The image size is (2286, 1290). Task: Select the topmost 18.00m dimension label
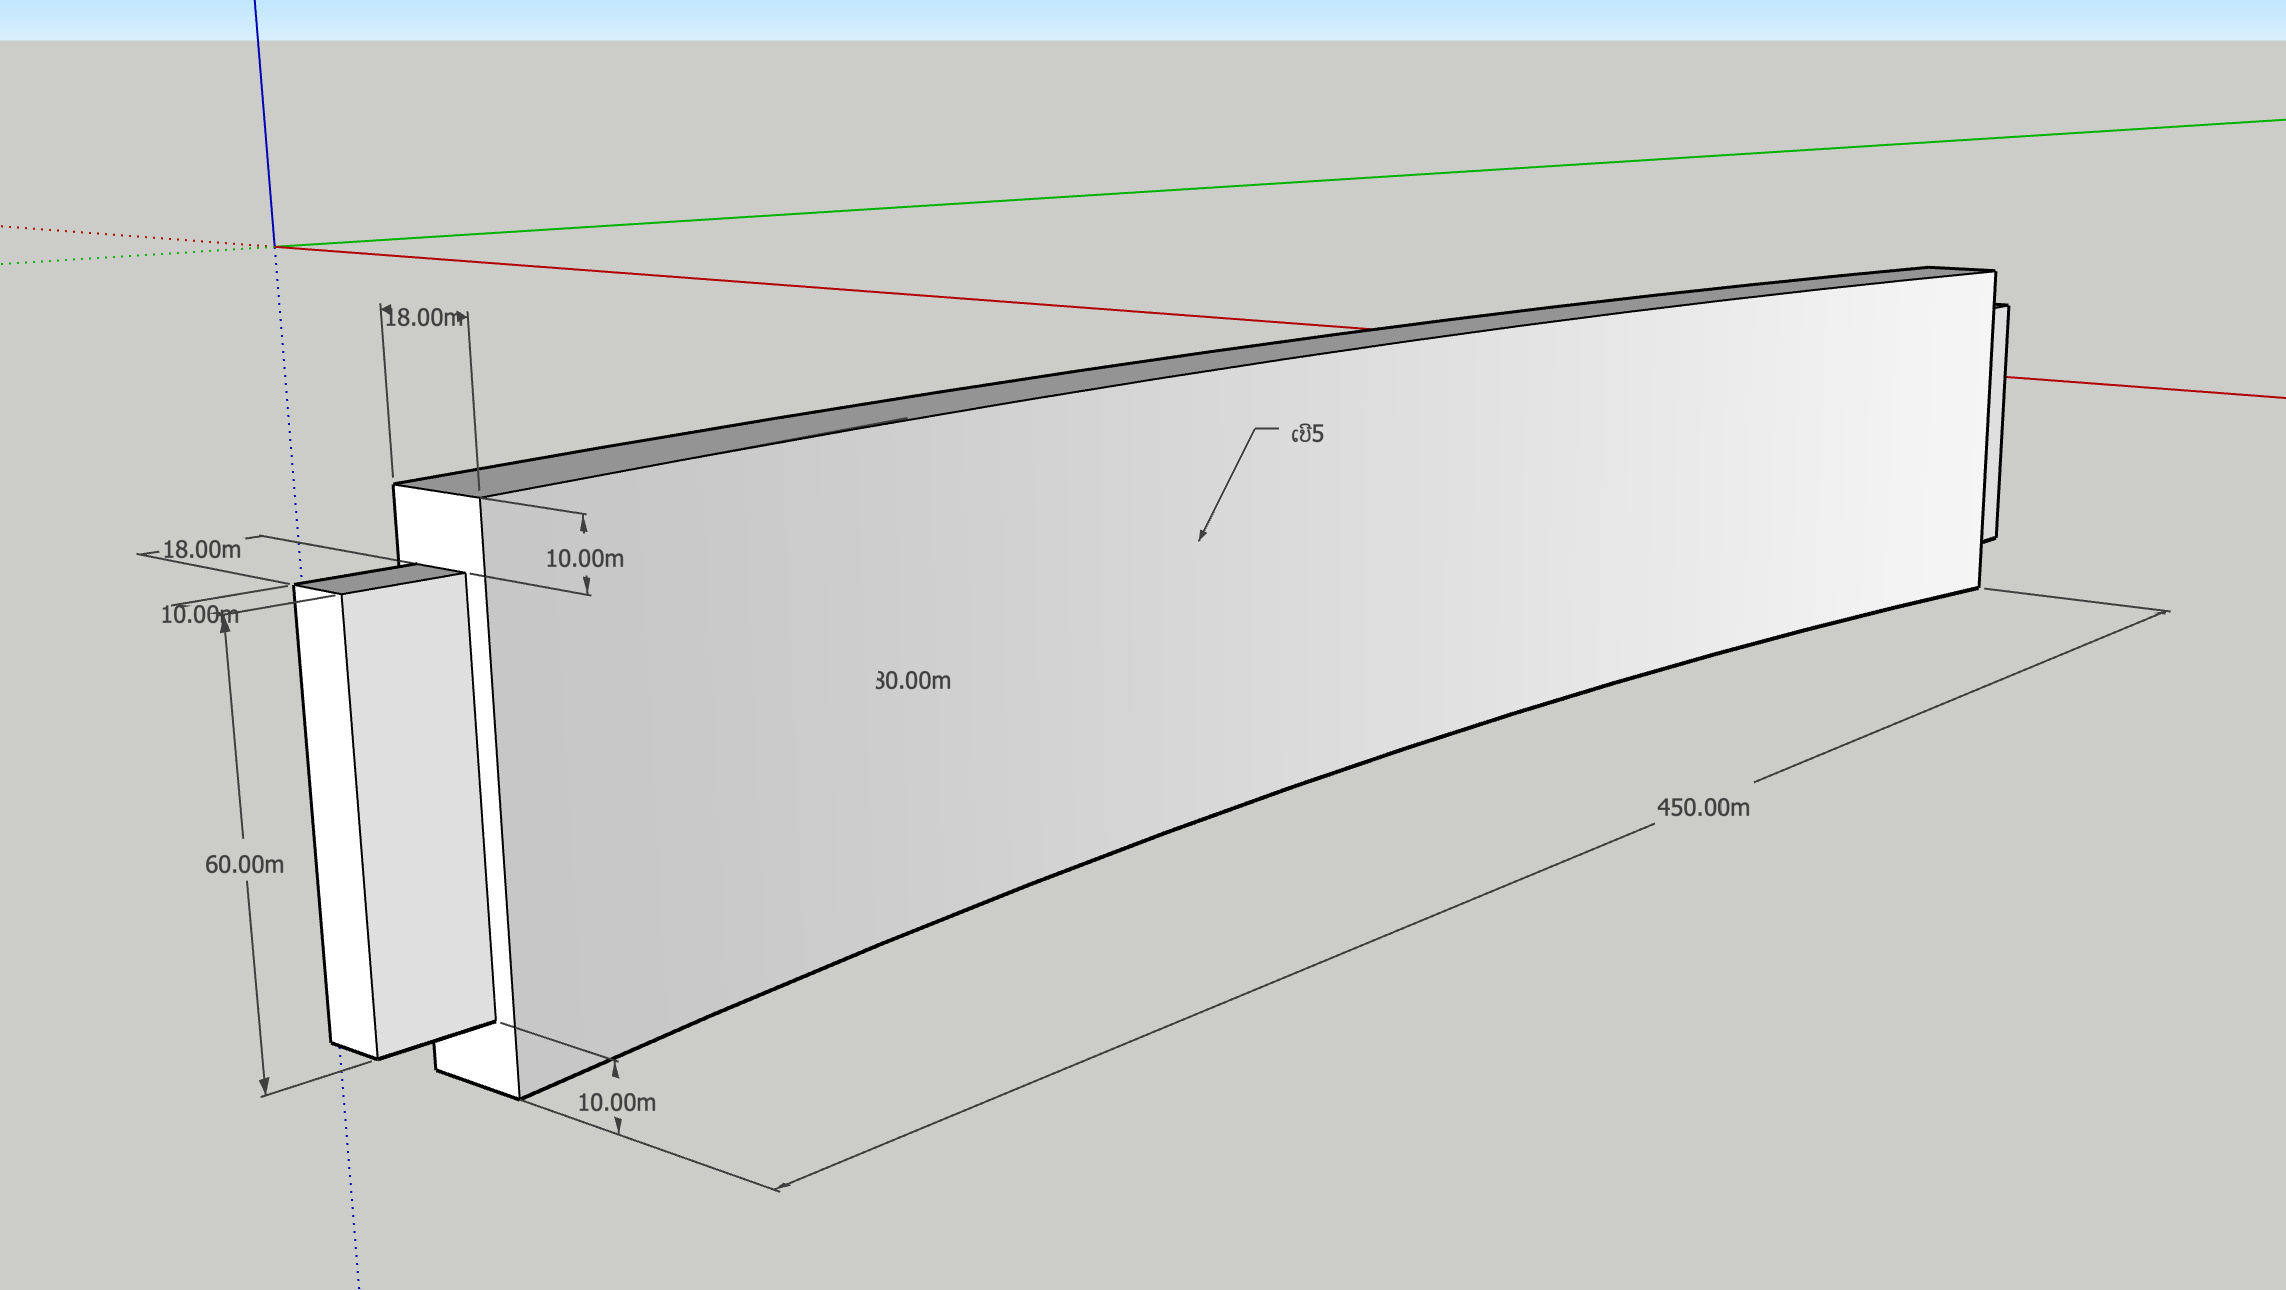[424, 318]
